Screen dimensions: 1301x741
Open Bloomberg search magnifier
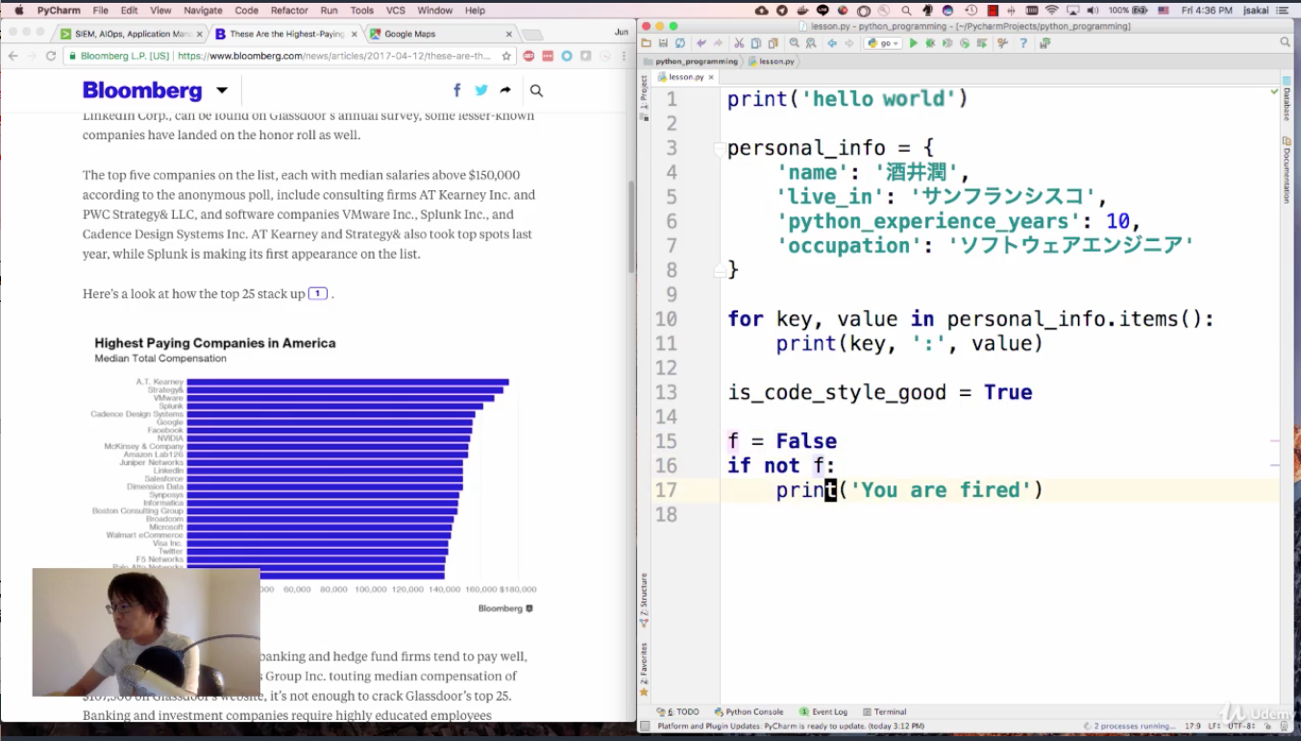(536, 91)
